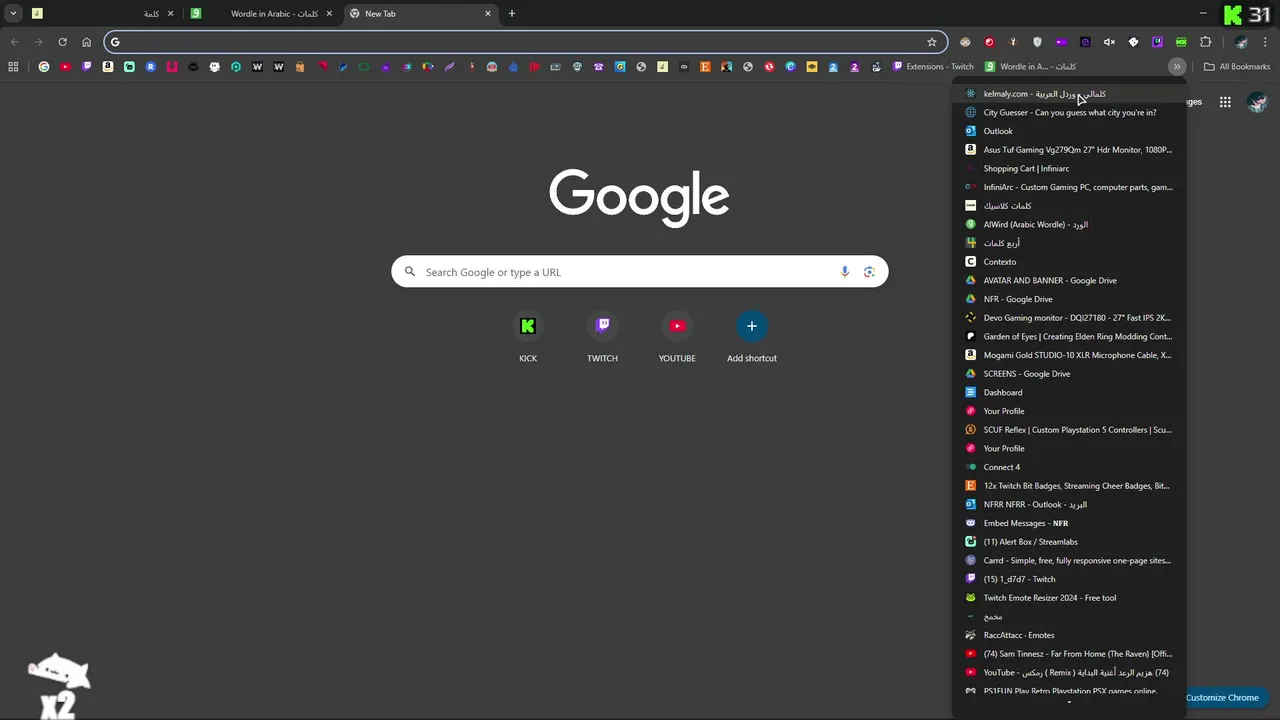Open the Twitch bookmark icon in the bookmarks bar
Viewport: 1280px width, 720px height.
[x=86, y=67]
